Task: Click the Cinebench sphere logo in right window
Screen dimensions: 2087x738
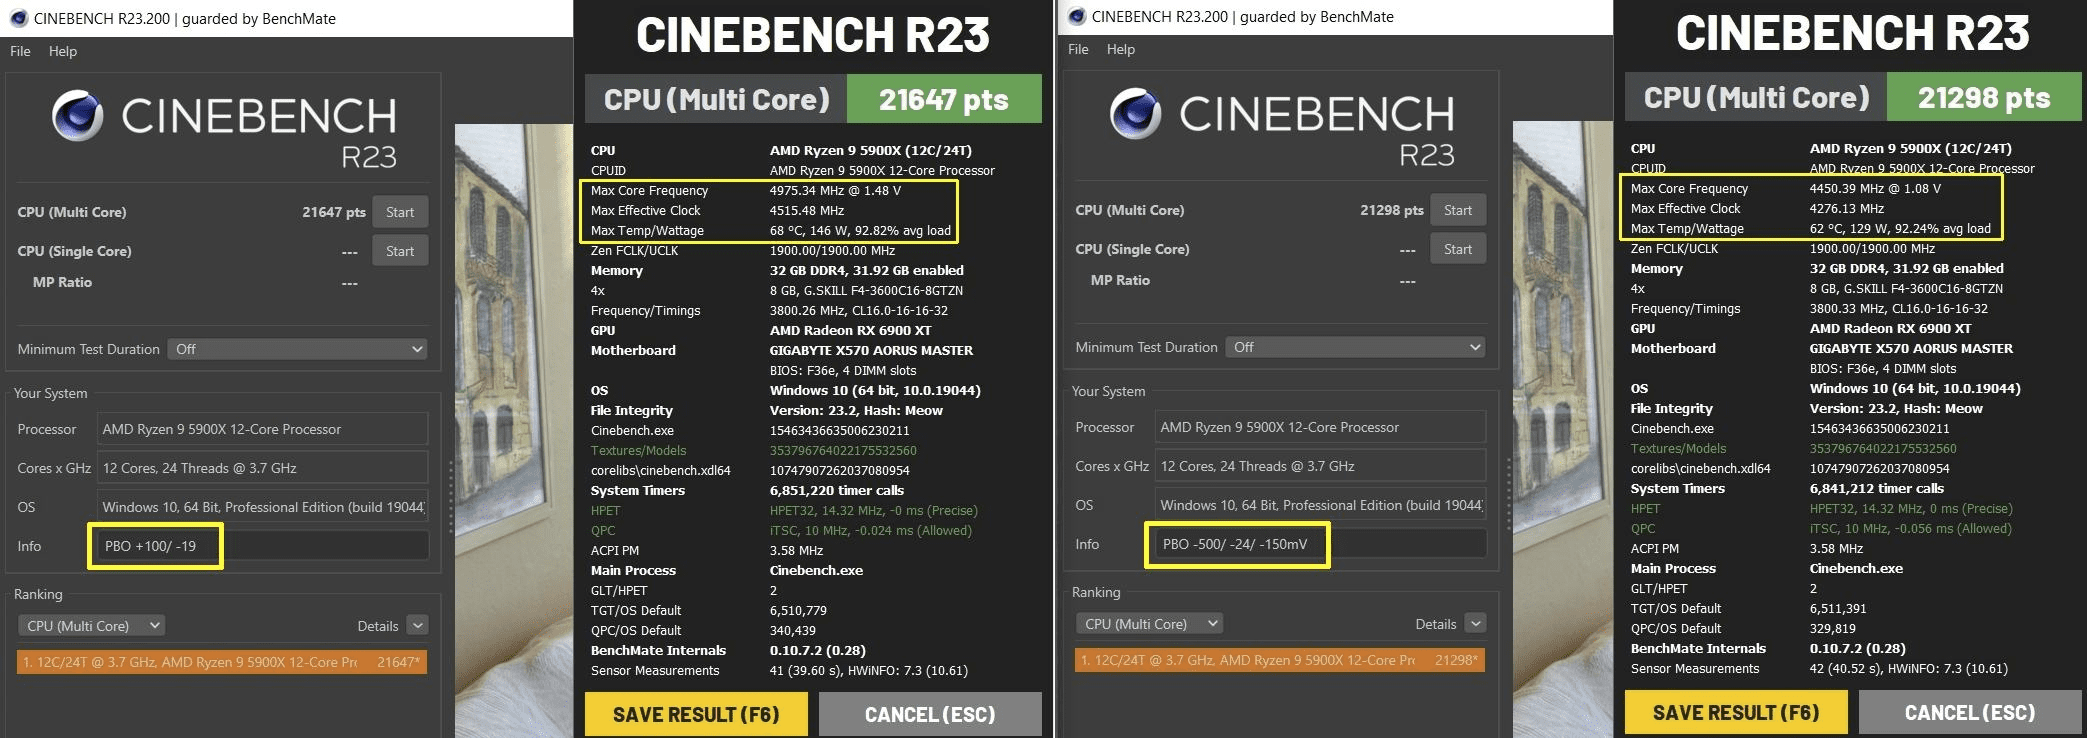Action: (x=1136, y=113)
